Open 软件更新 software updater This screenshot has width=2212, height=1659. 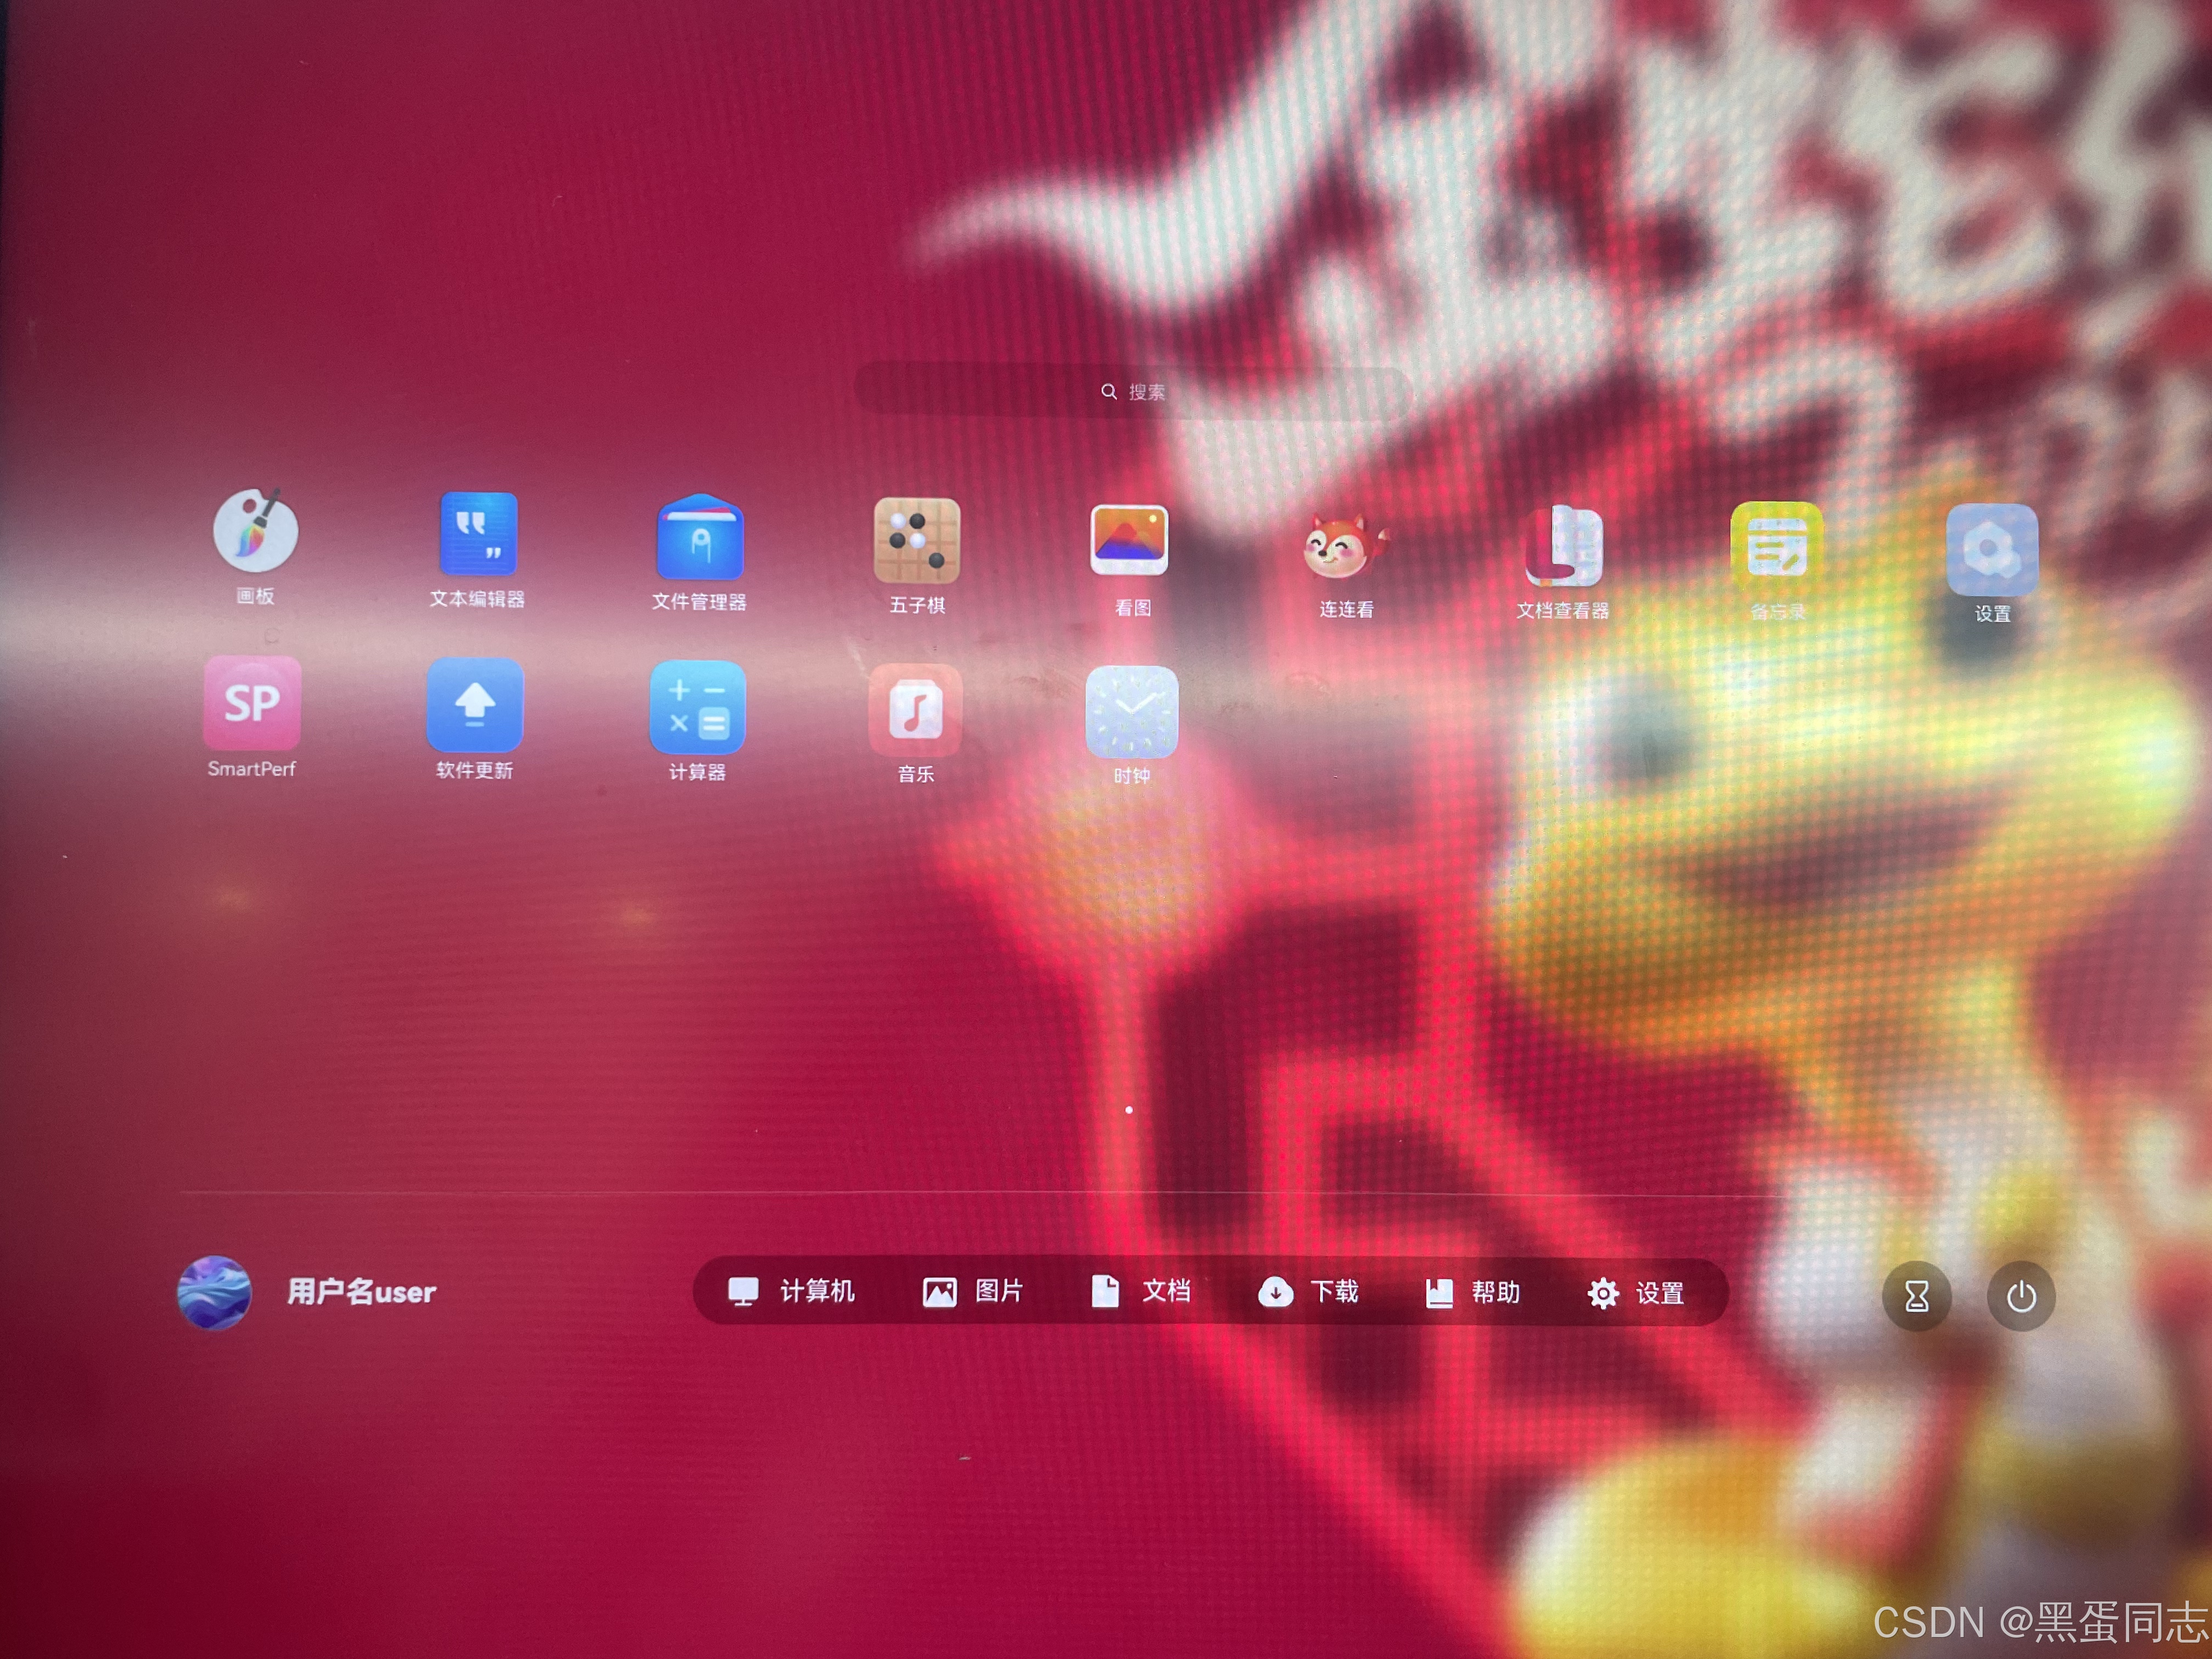475,706
